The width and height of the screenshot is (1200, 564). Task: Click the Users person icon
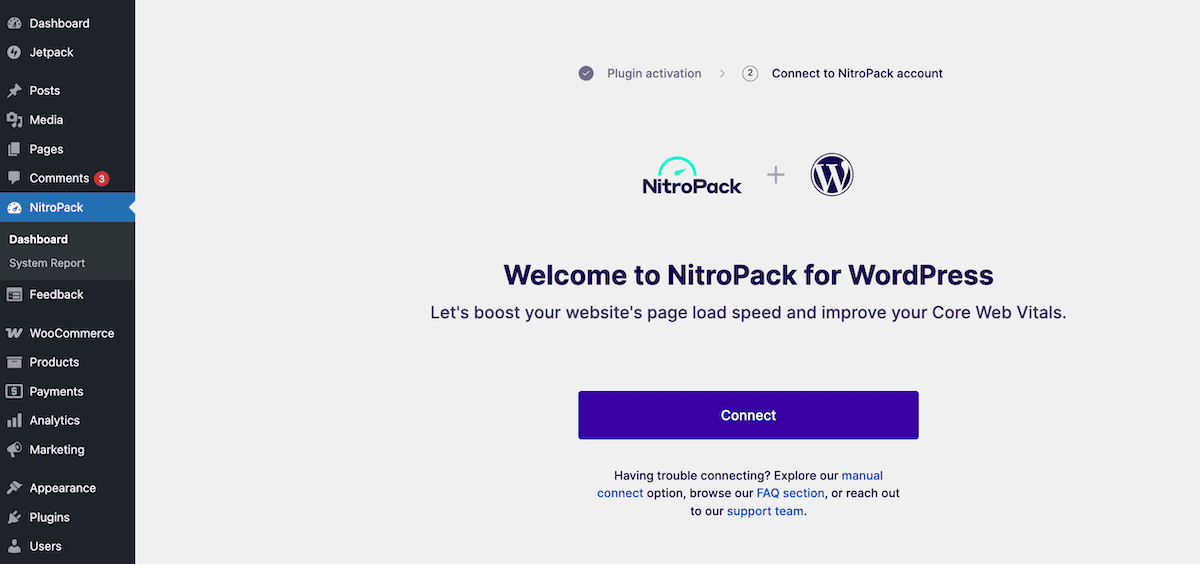click(x=14, y=546)
